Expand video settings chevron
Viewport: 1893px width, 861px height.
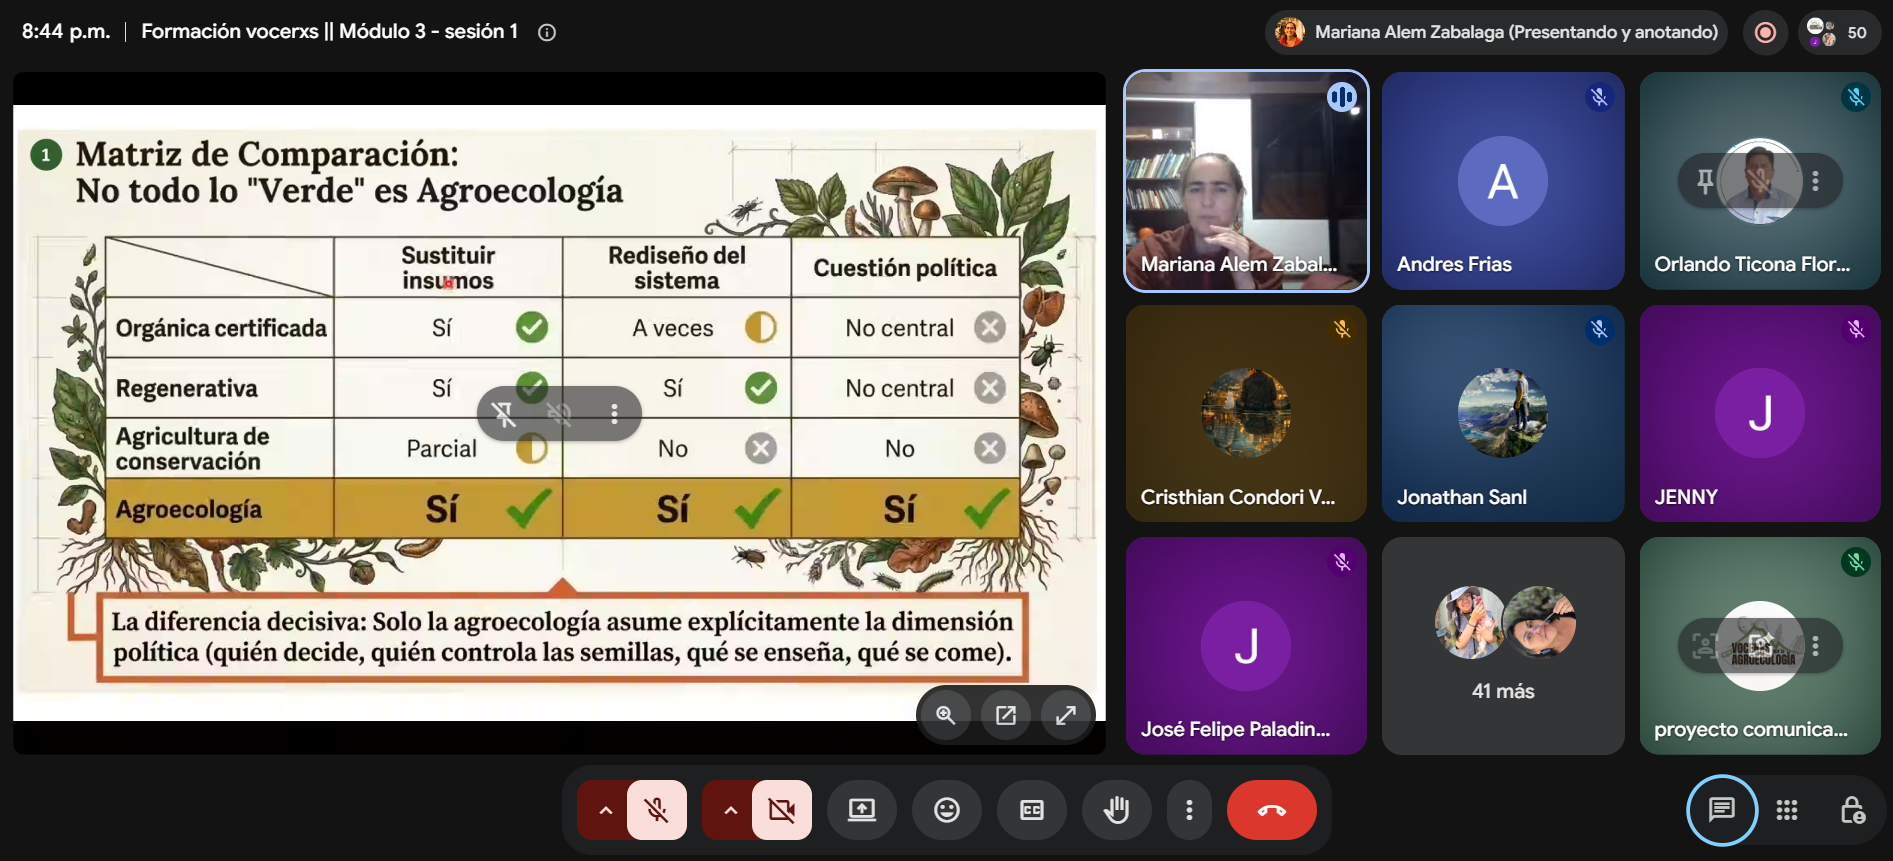[x=730, y=810]
